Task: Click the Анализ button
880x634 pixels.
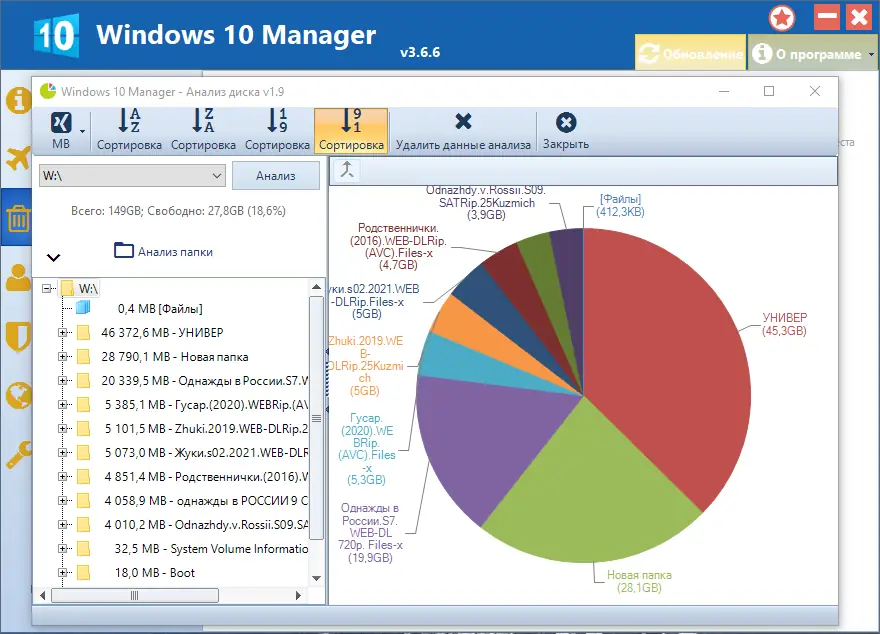Action: click(276, 176)
